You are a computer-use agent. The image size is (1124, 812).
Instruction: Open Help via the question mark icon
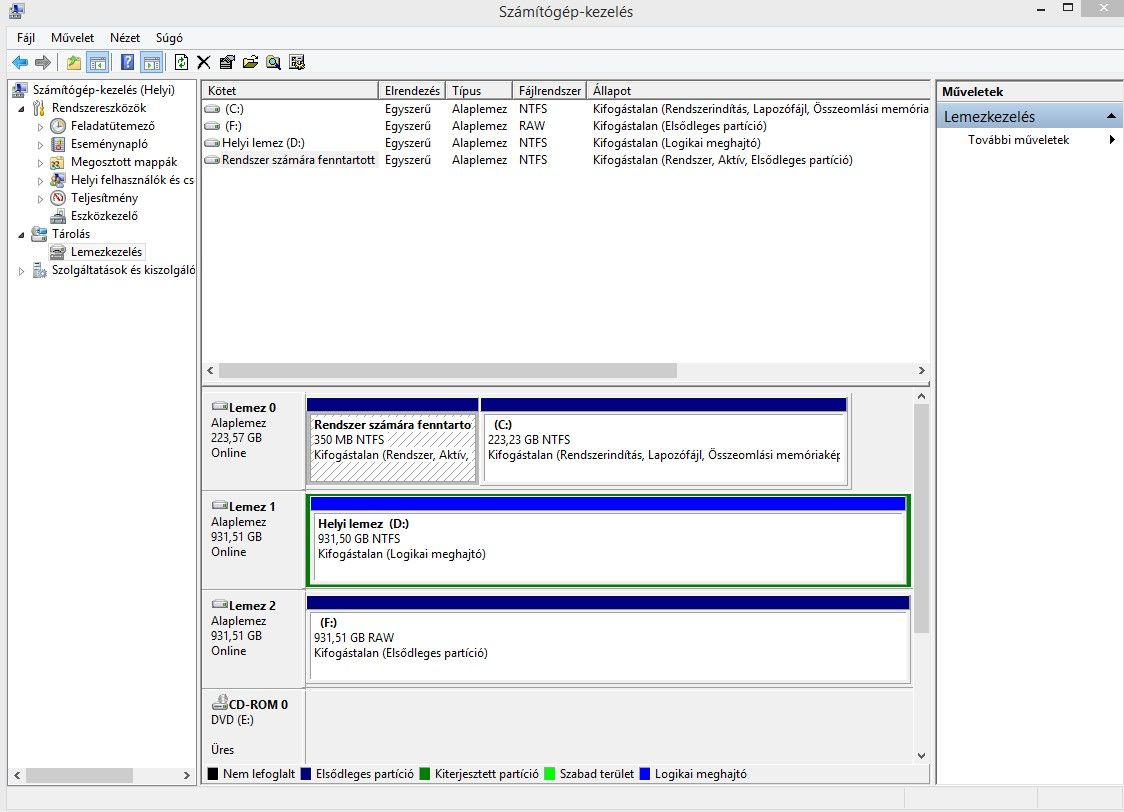click(128, 62)
